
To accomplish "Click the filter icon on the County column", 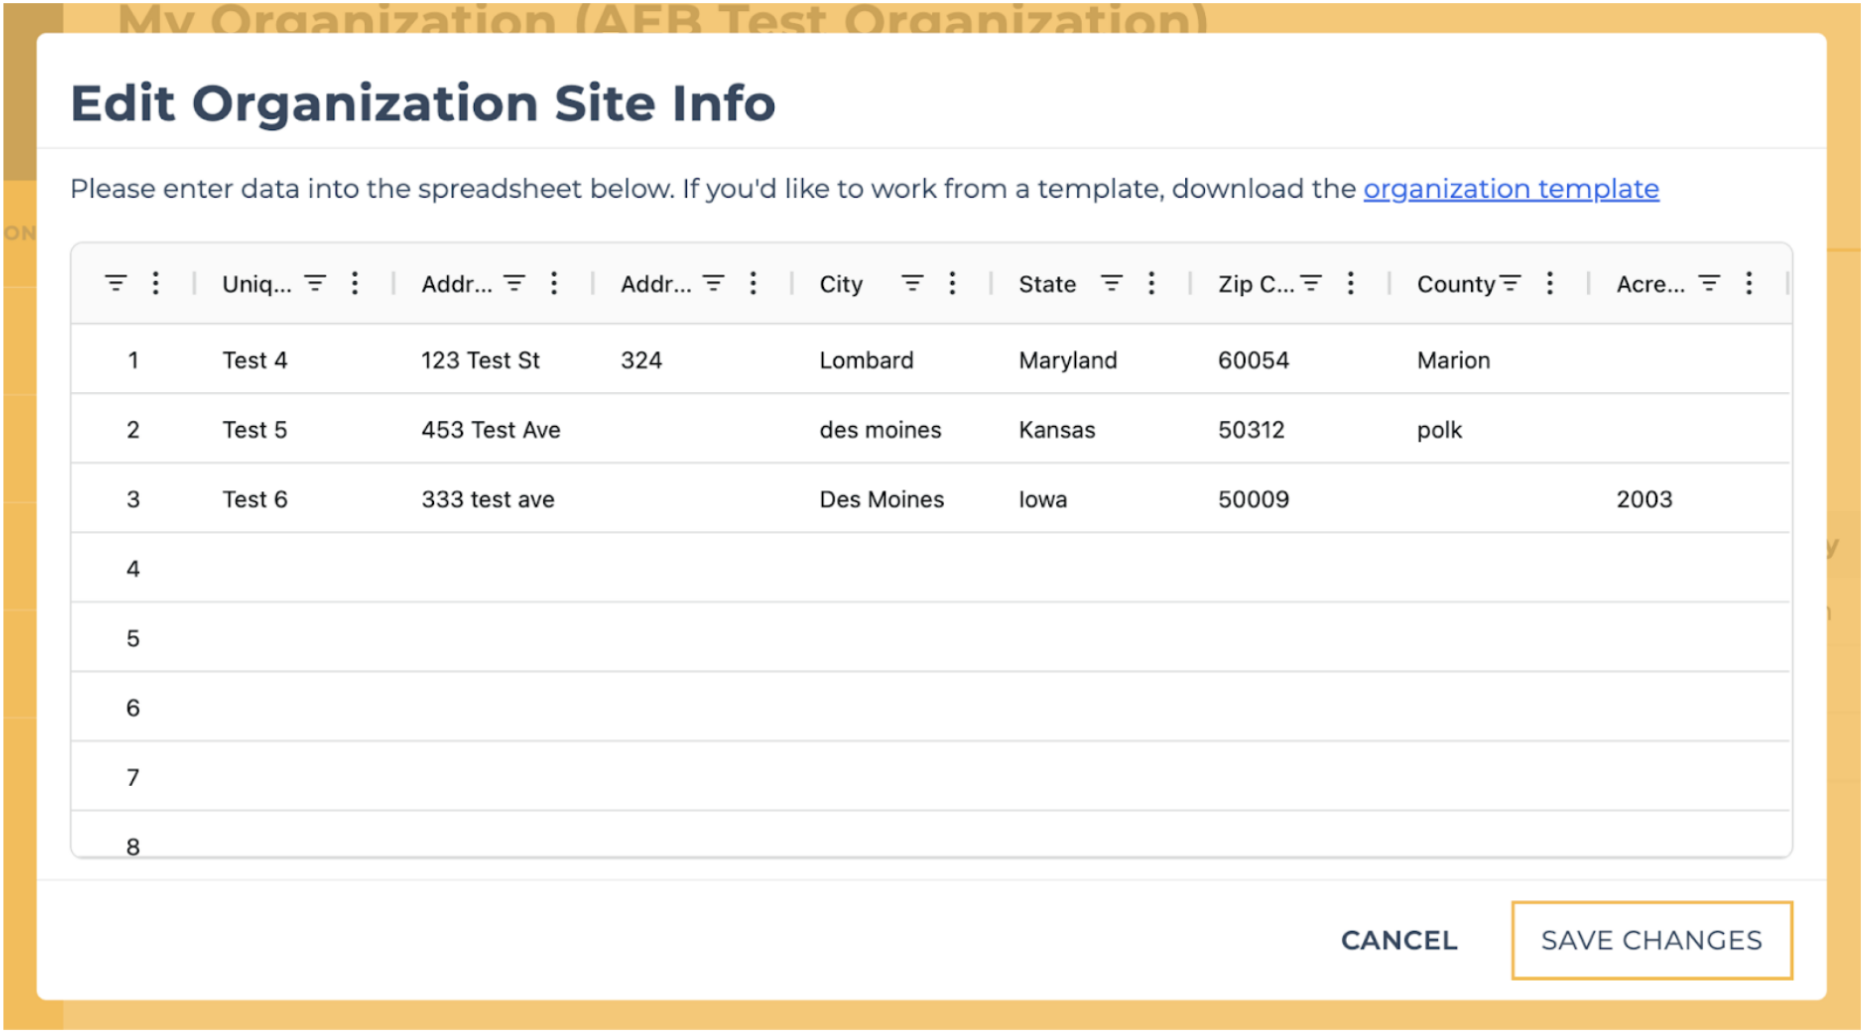I will coord(1510,283).
